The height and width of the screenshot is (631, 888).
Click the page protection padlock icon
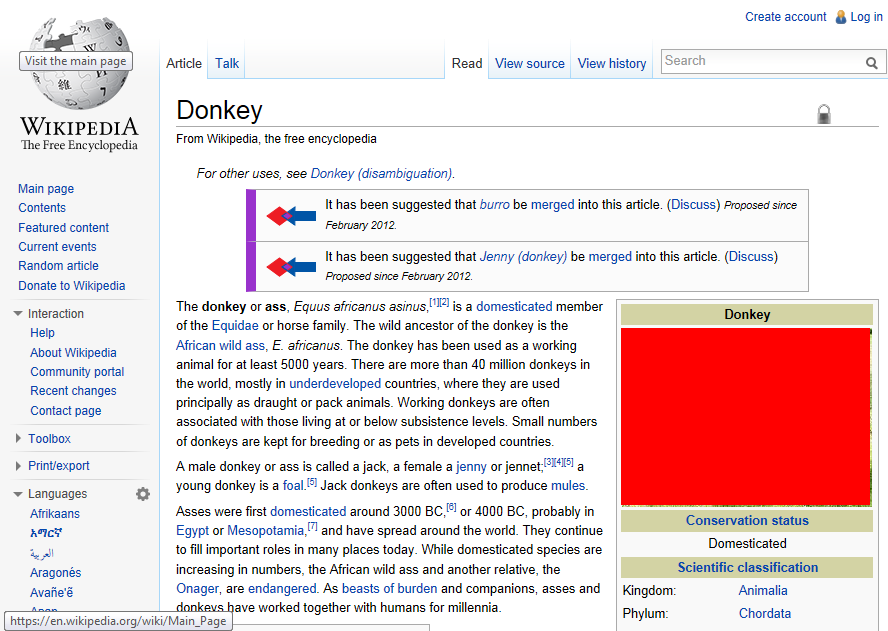824,114
